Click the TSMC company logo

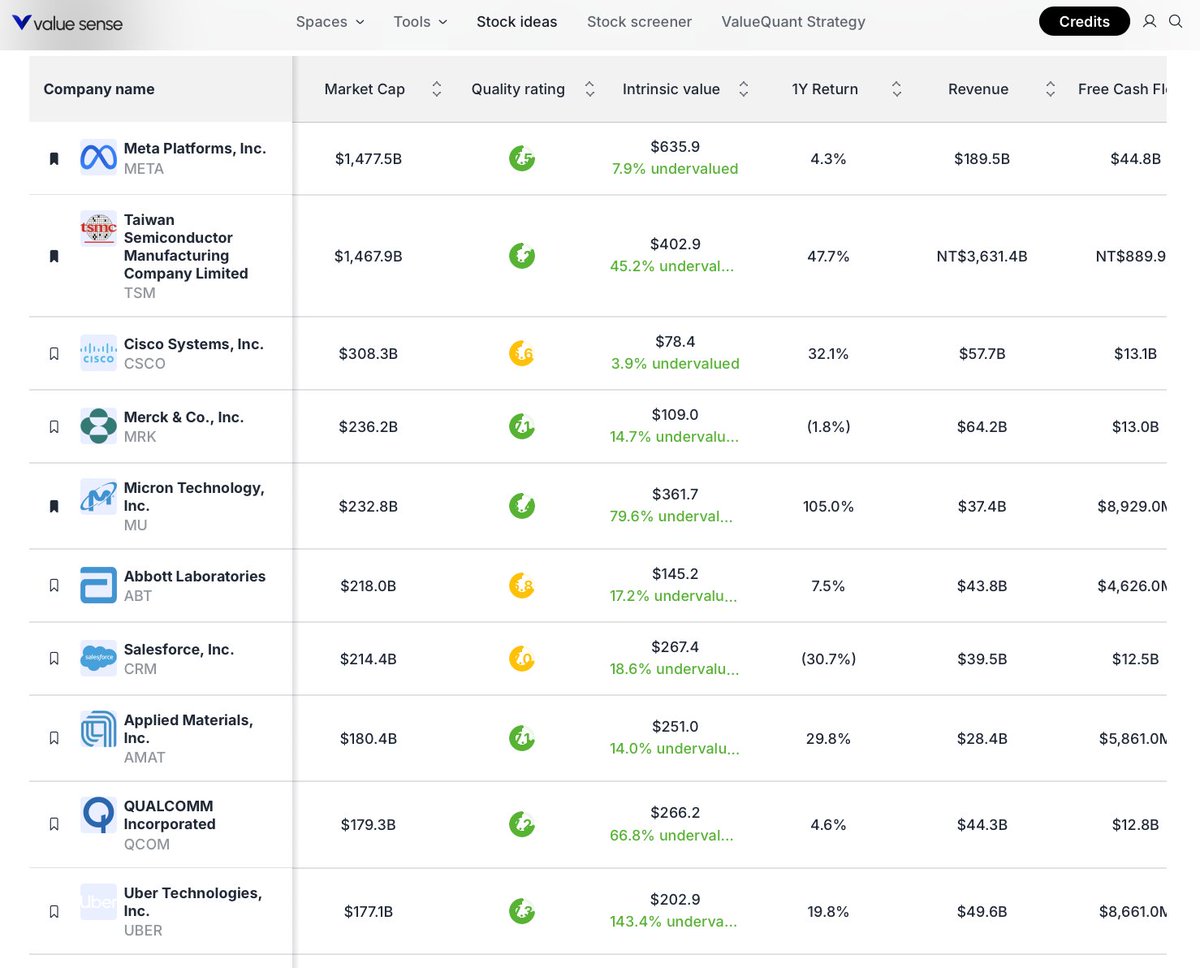pyautogui.click(x=98, y=229)
